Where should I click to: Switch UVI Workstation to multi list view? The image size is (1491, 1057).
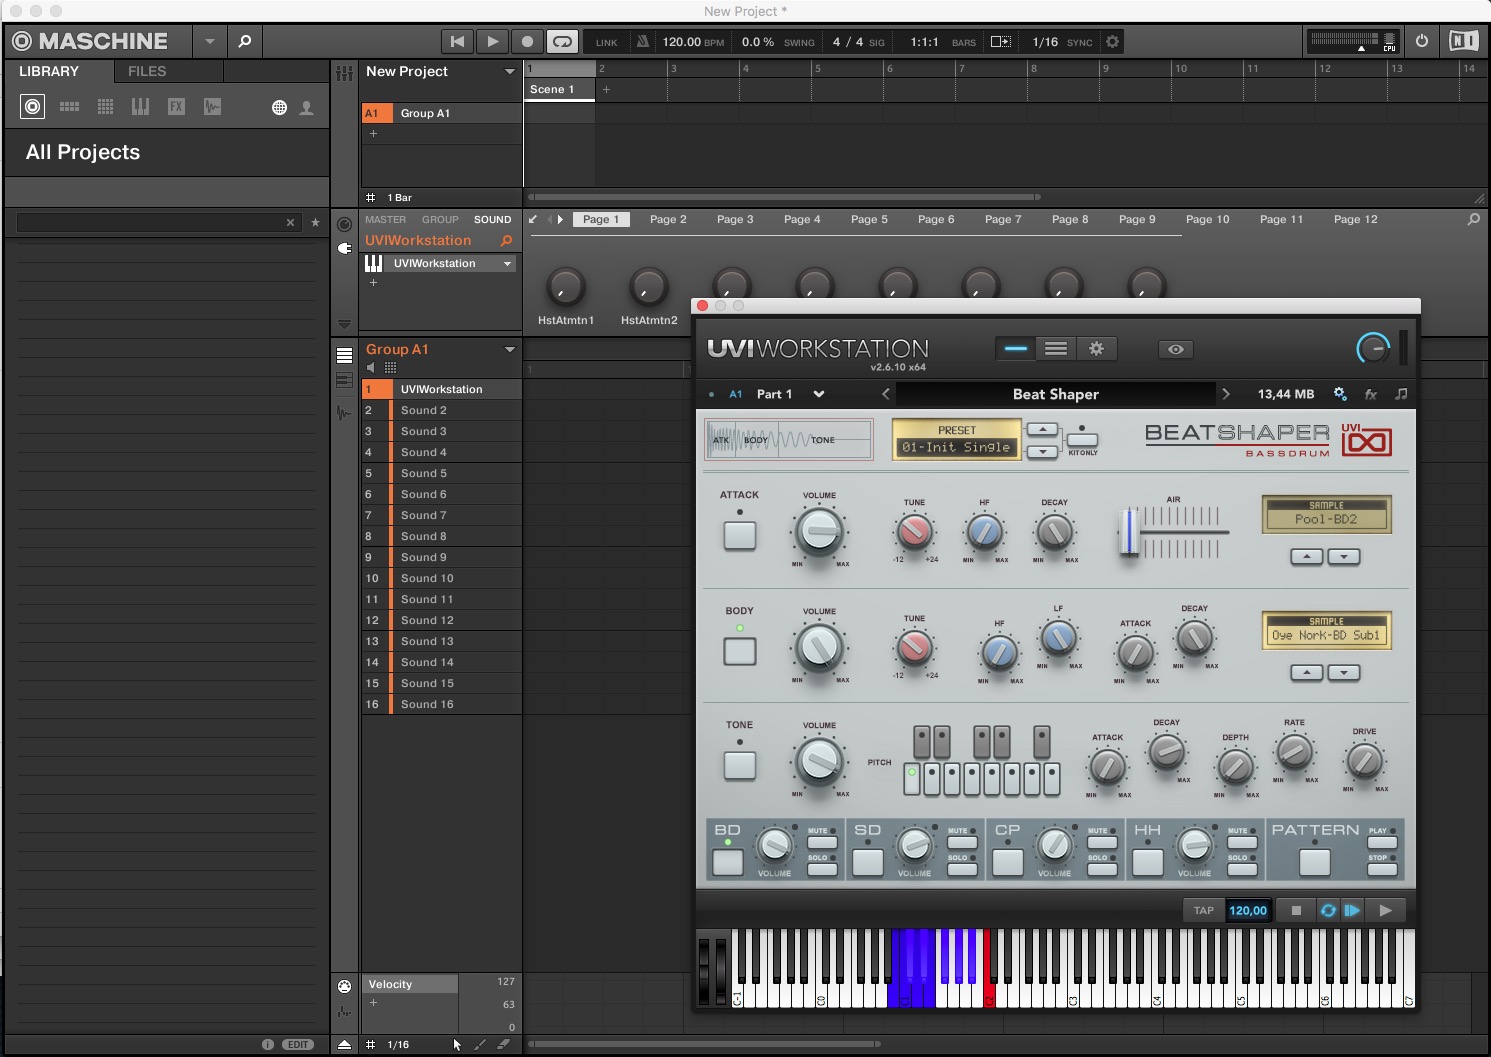pyautogui.click(x=1056, y=349)
